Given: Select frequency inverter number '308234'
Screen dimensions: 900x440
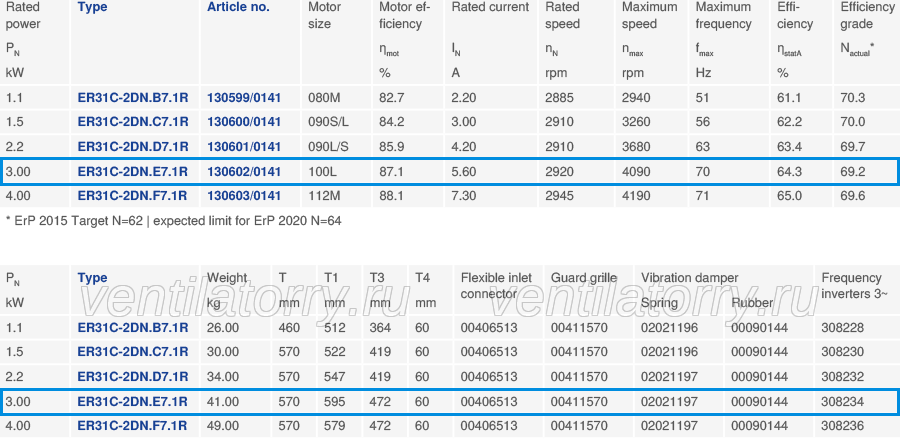Looking at the screenshot, I should tap(843, 401).
